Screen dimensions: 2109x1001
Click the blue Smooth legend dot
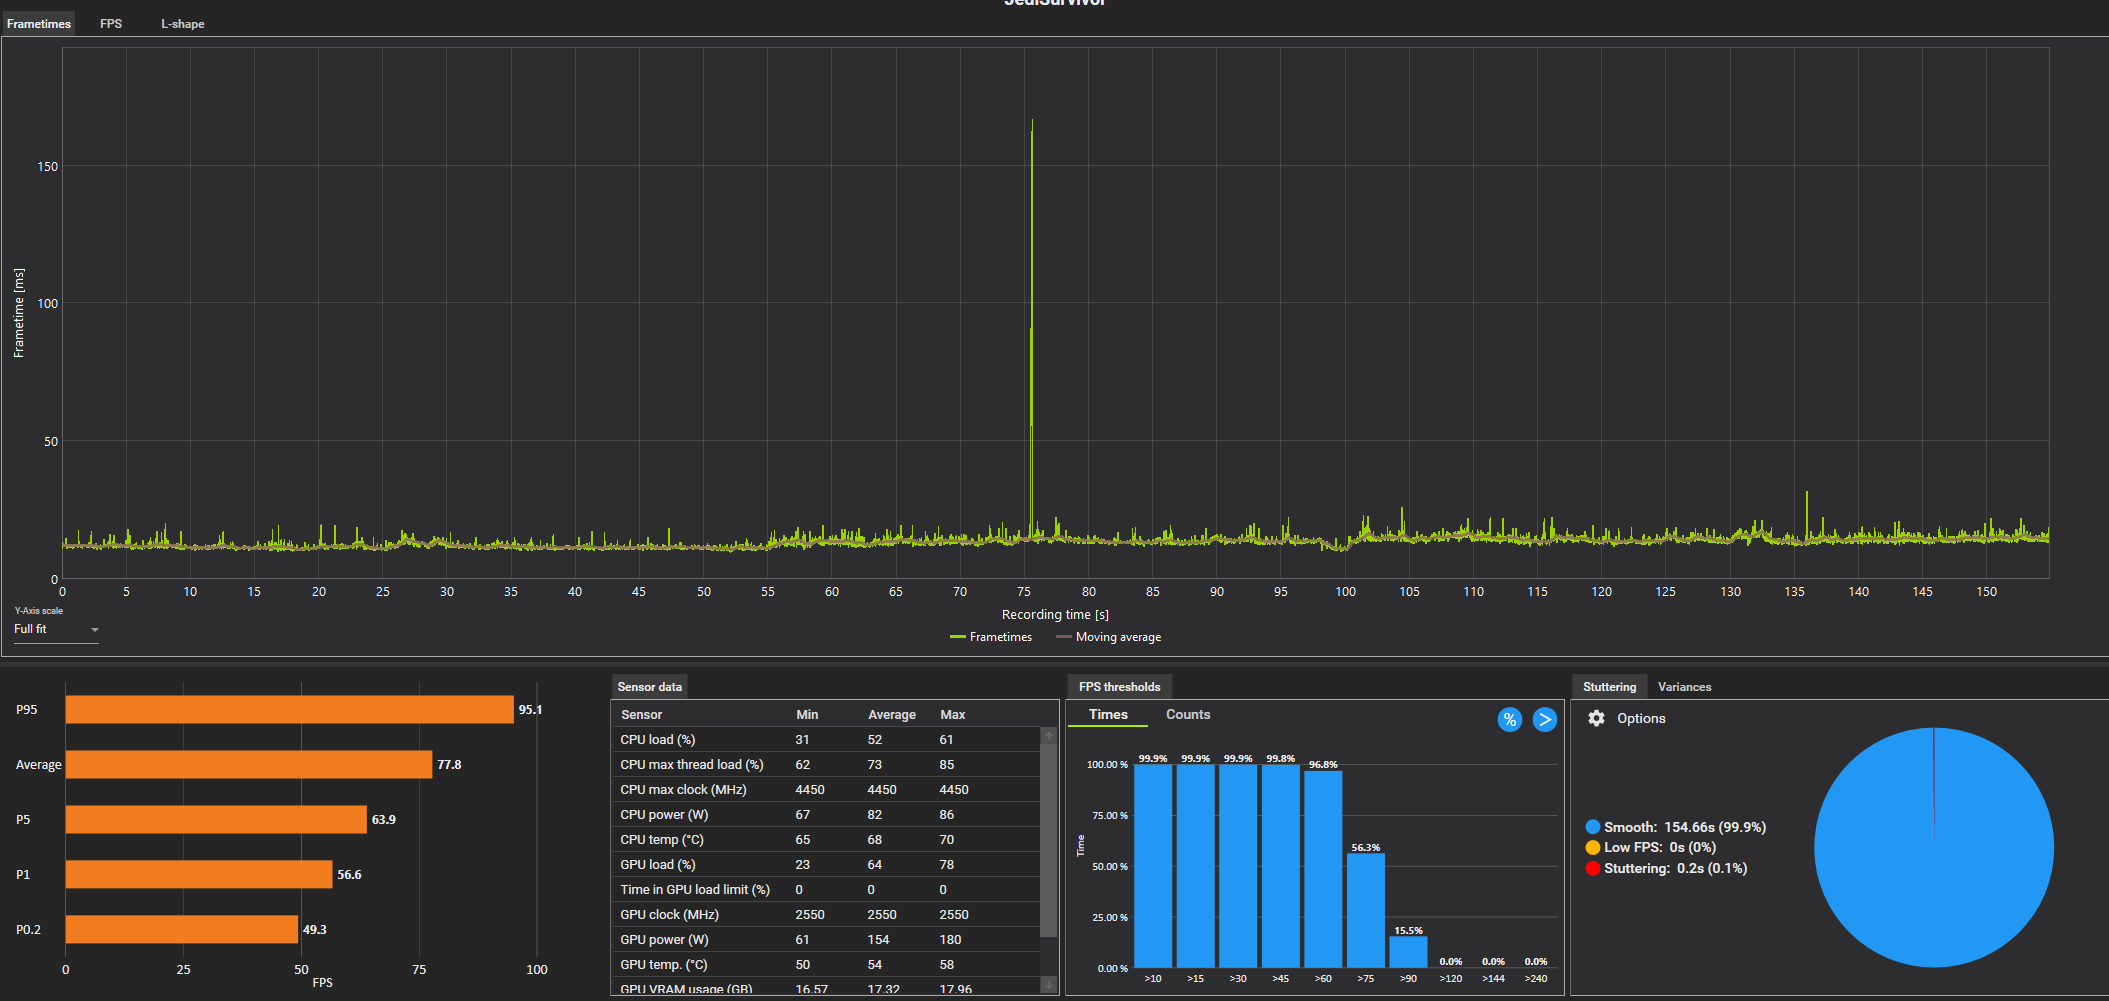point(1593,827)
